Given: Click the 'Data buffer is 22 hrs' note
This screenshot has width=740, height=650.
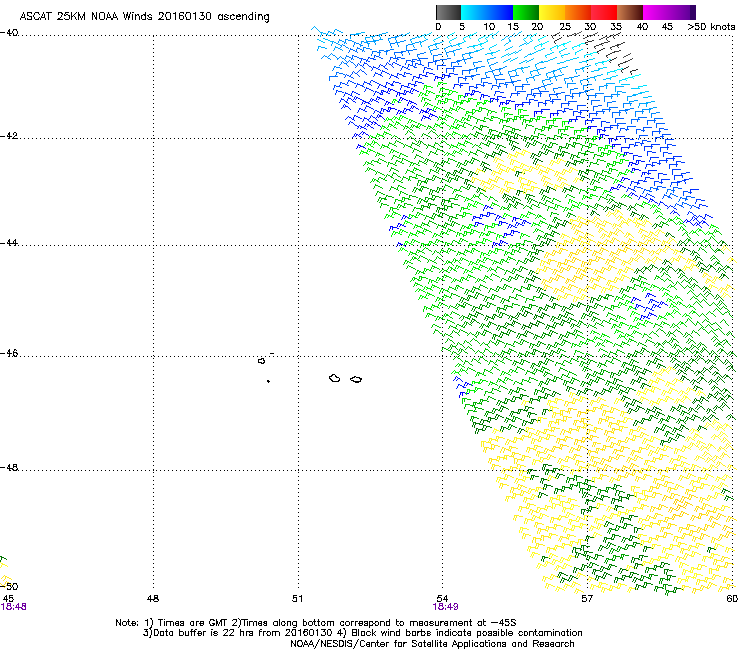Looking at the screenshot, I should pos(362,633).
